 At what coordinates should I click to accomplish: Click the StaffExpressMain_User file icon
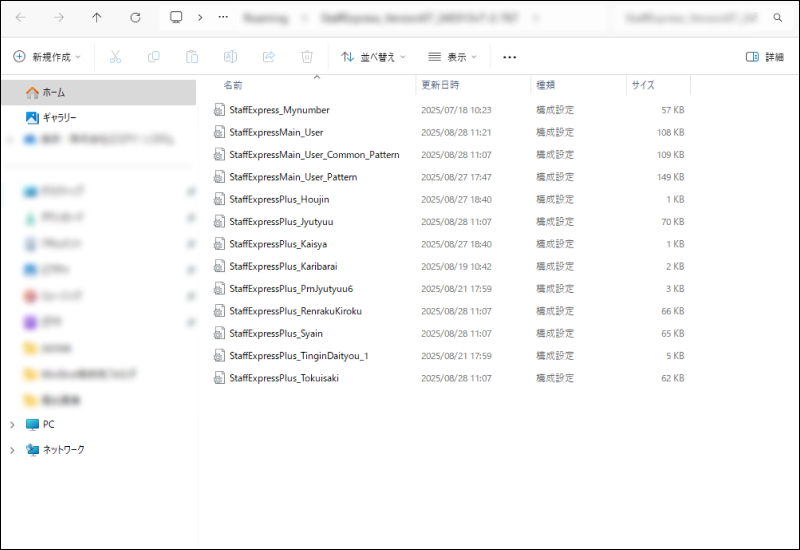pos(219,132)
